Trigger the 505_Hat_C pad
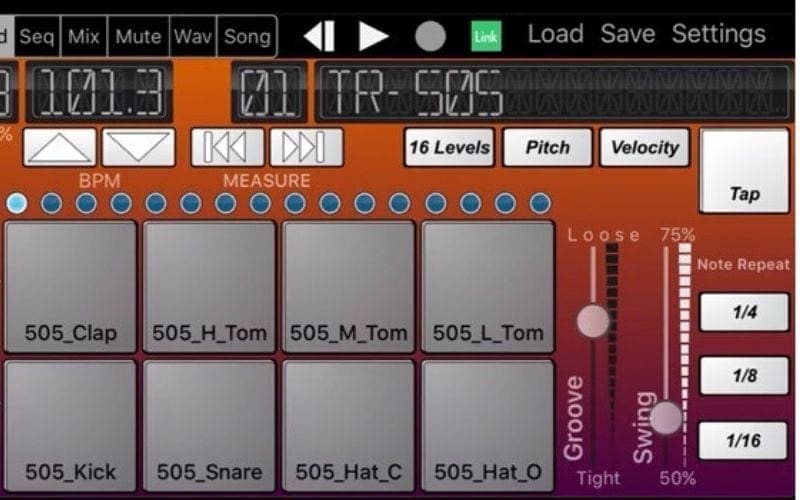This screenshot has width=800, height=500. tap(348, 426)
